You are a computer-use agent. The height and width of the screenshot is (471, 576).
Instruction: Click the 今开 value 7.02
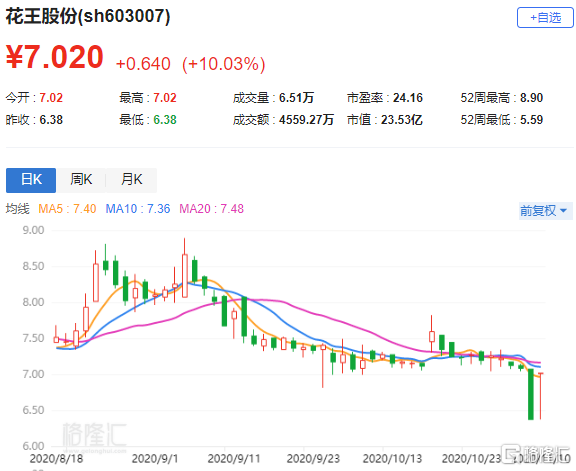(51, 98)
